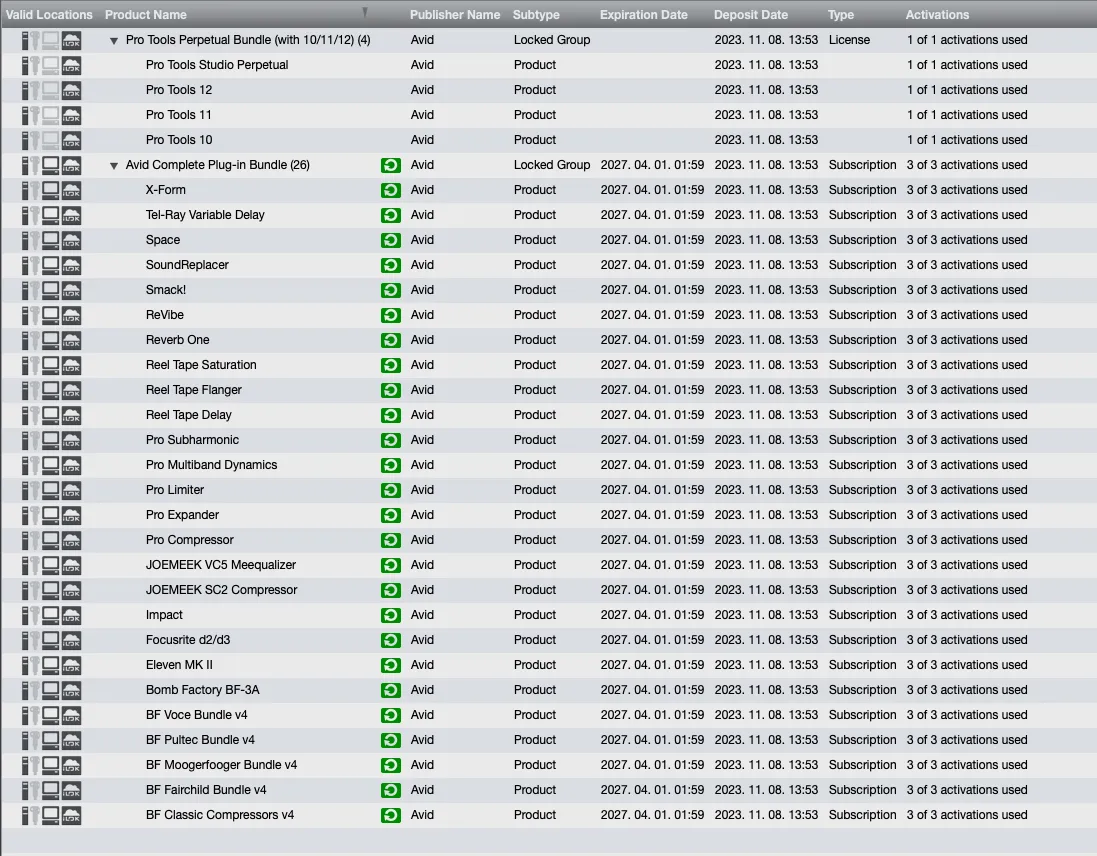The image size is (1097, 856).
Task: Sort by the Activations column header
Action: pos(937,15)
